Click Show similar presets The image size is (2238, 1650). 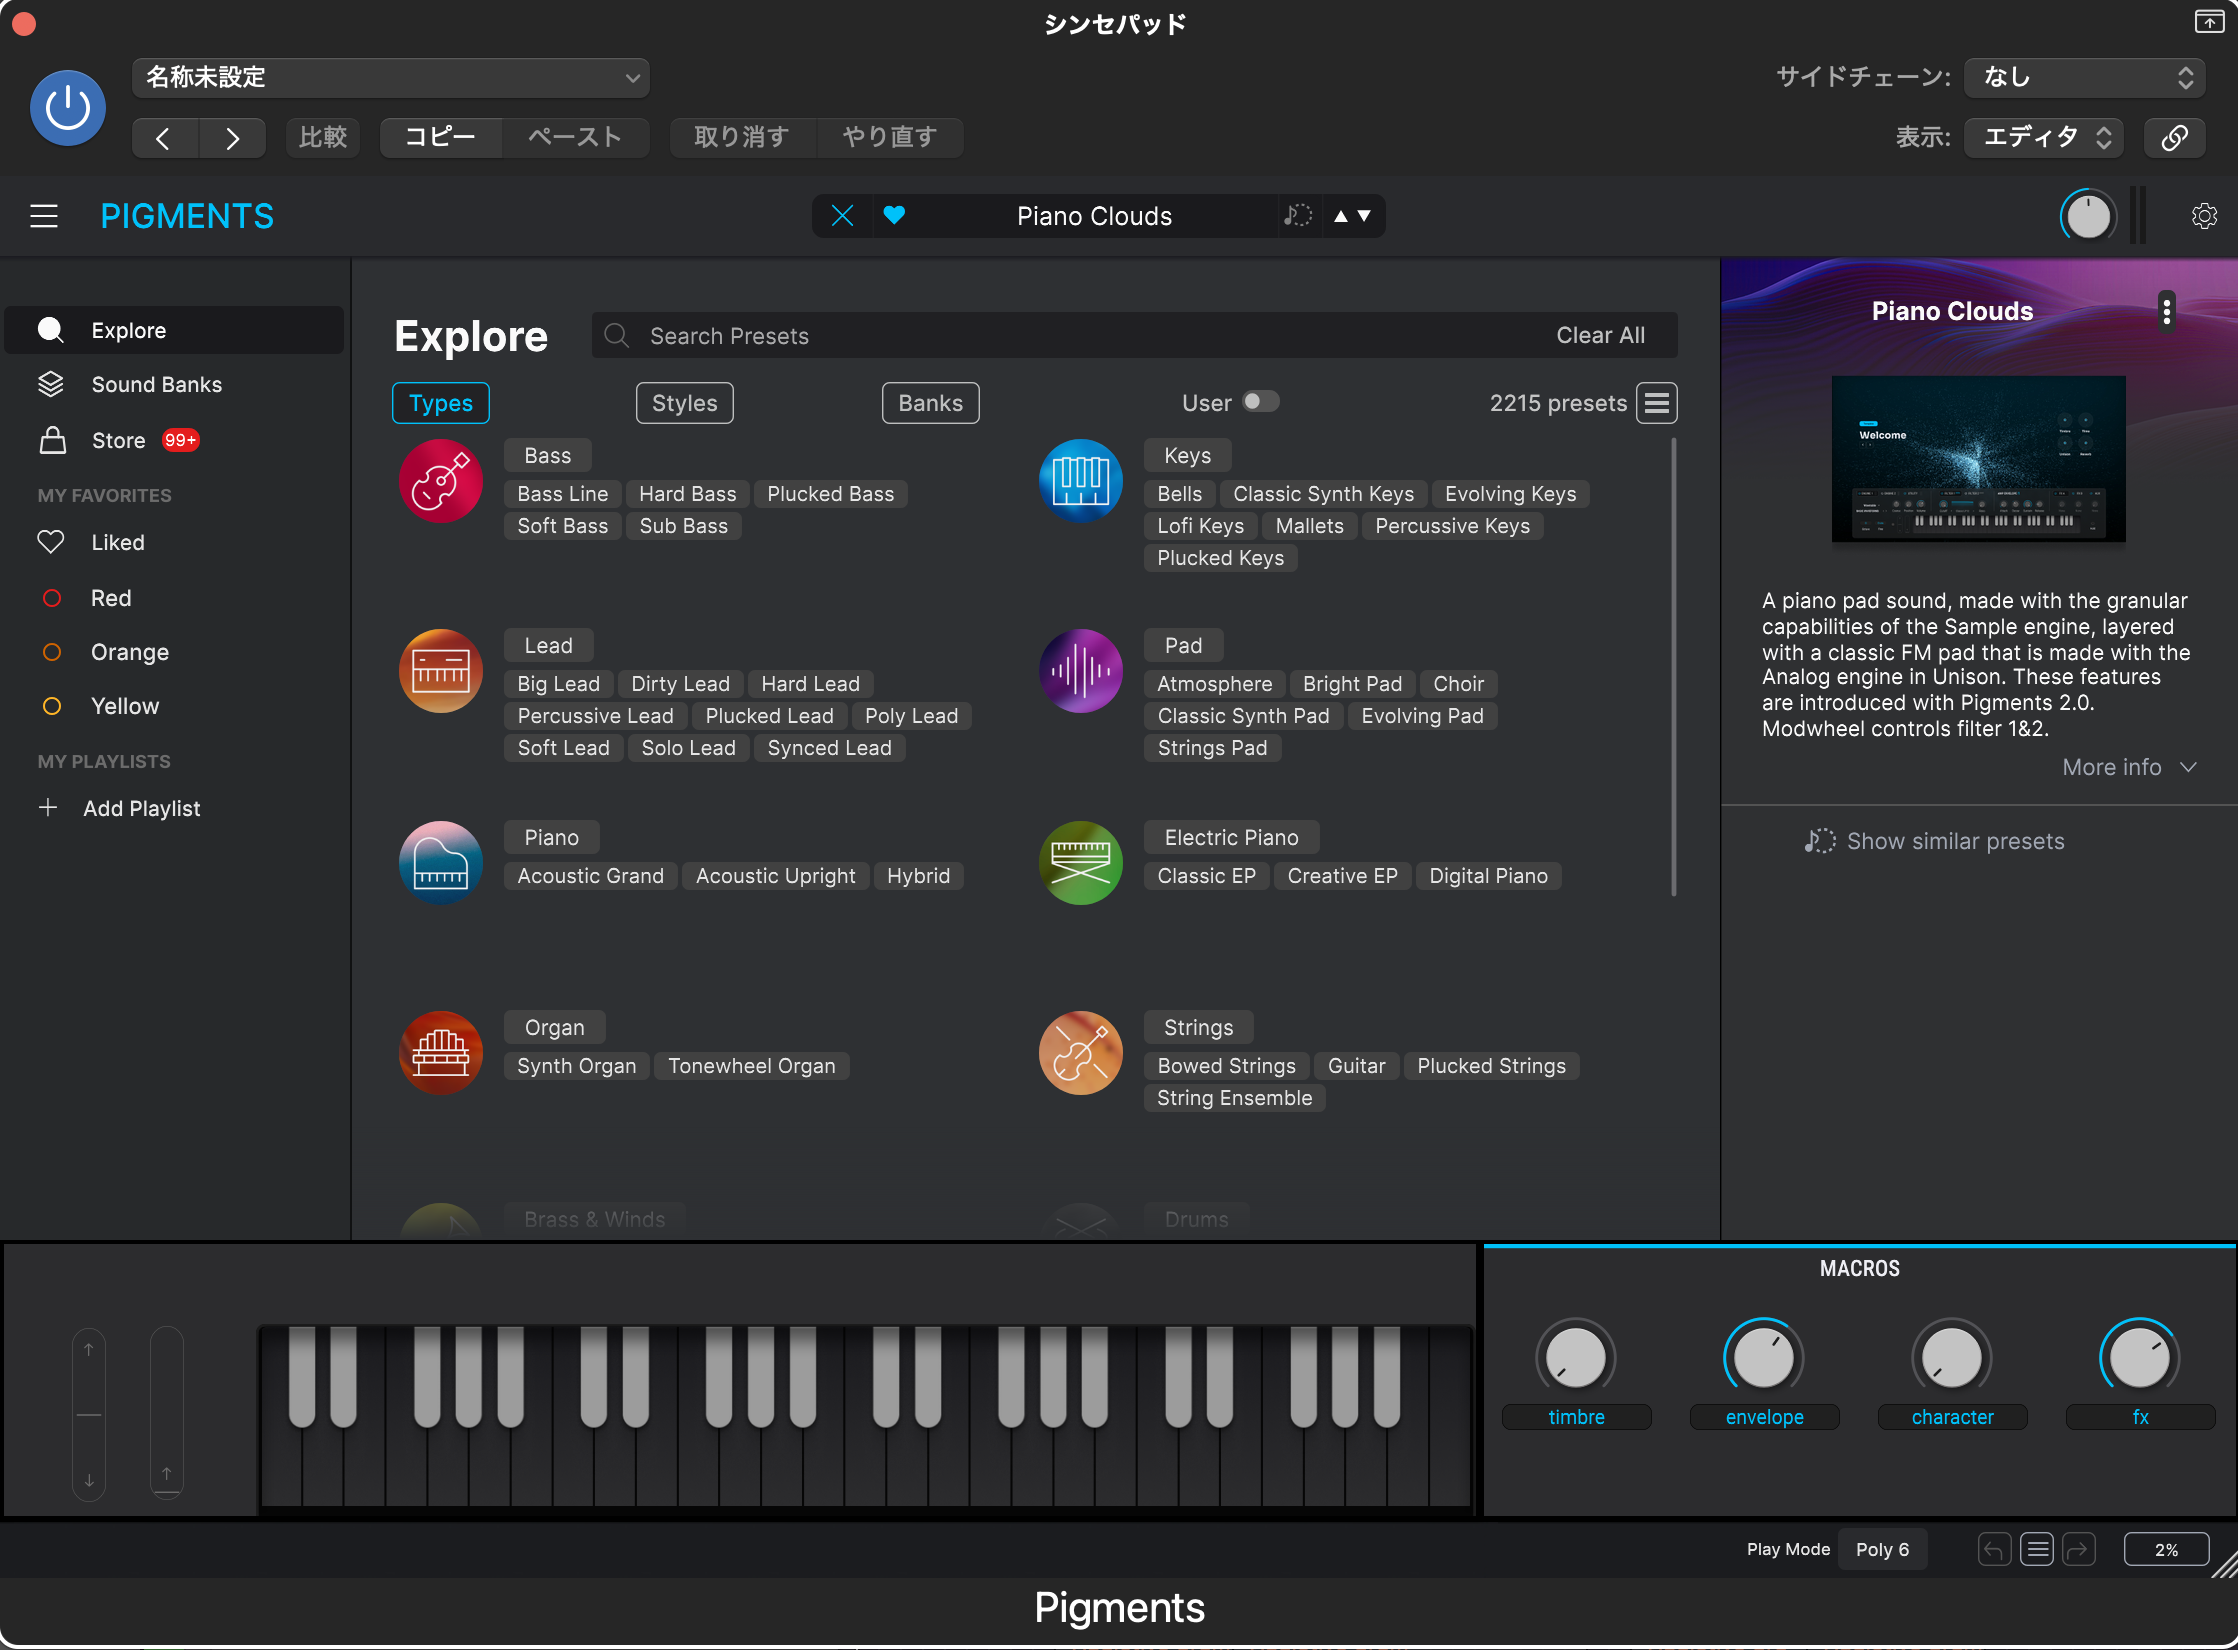point(1934,841)
